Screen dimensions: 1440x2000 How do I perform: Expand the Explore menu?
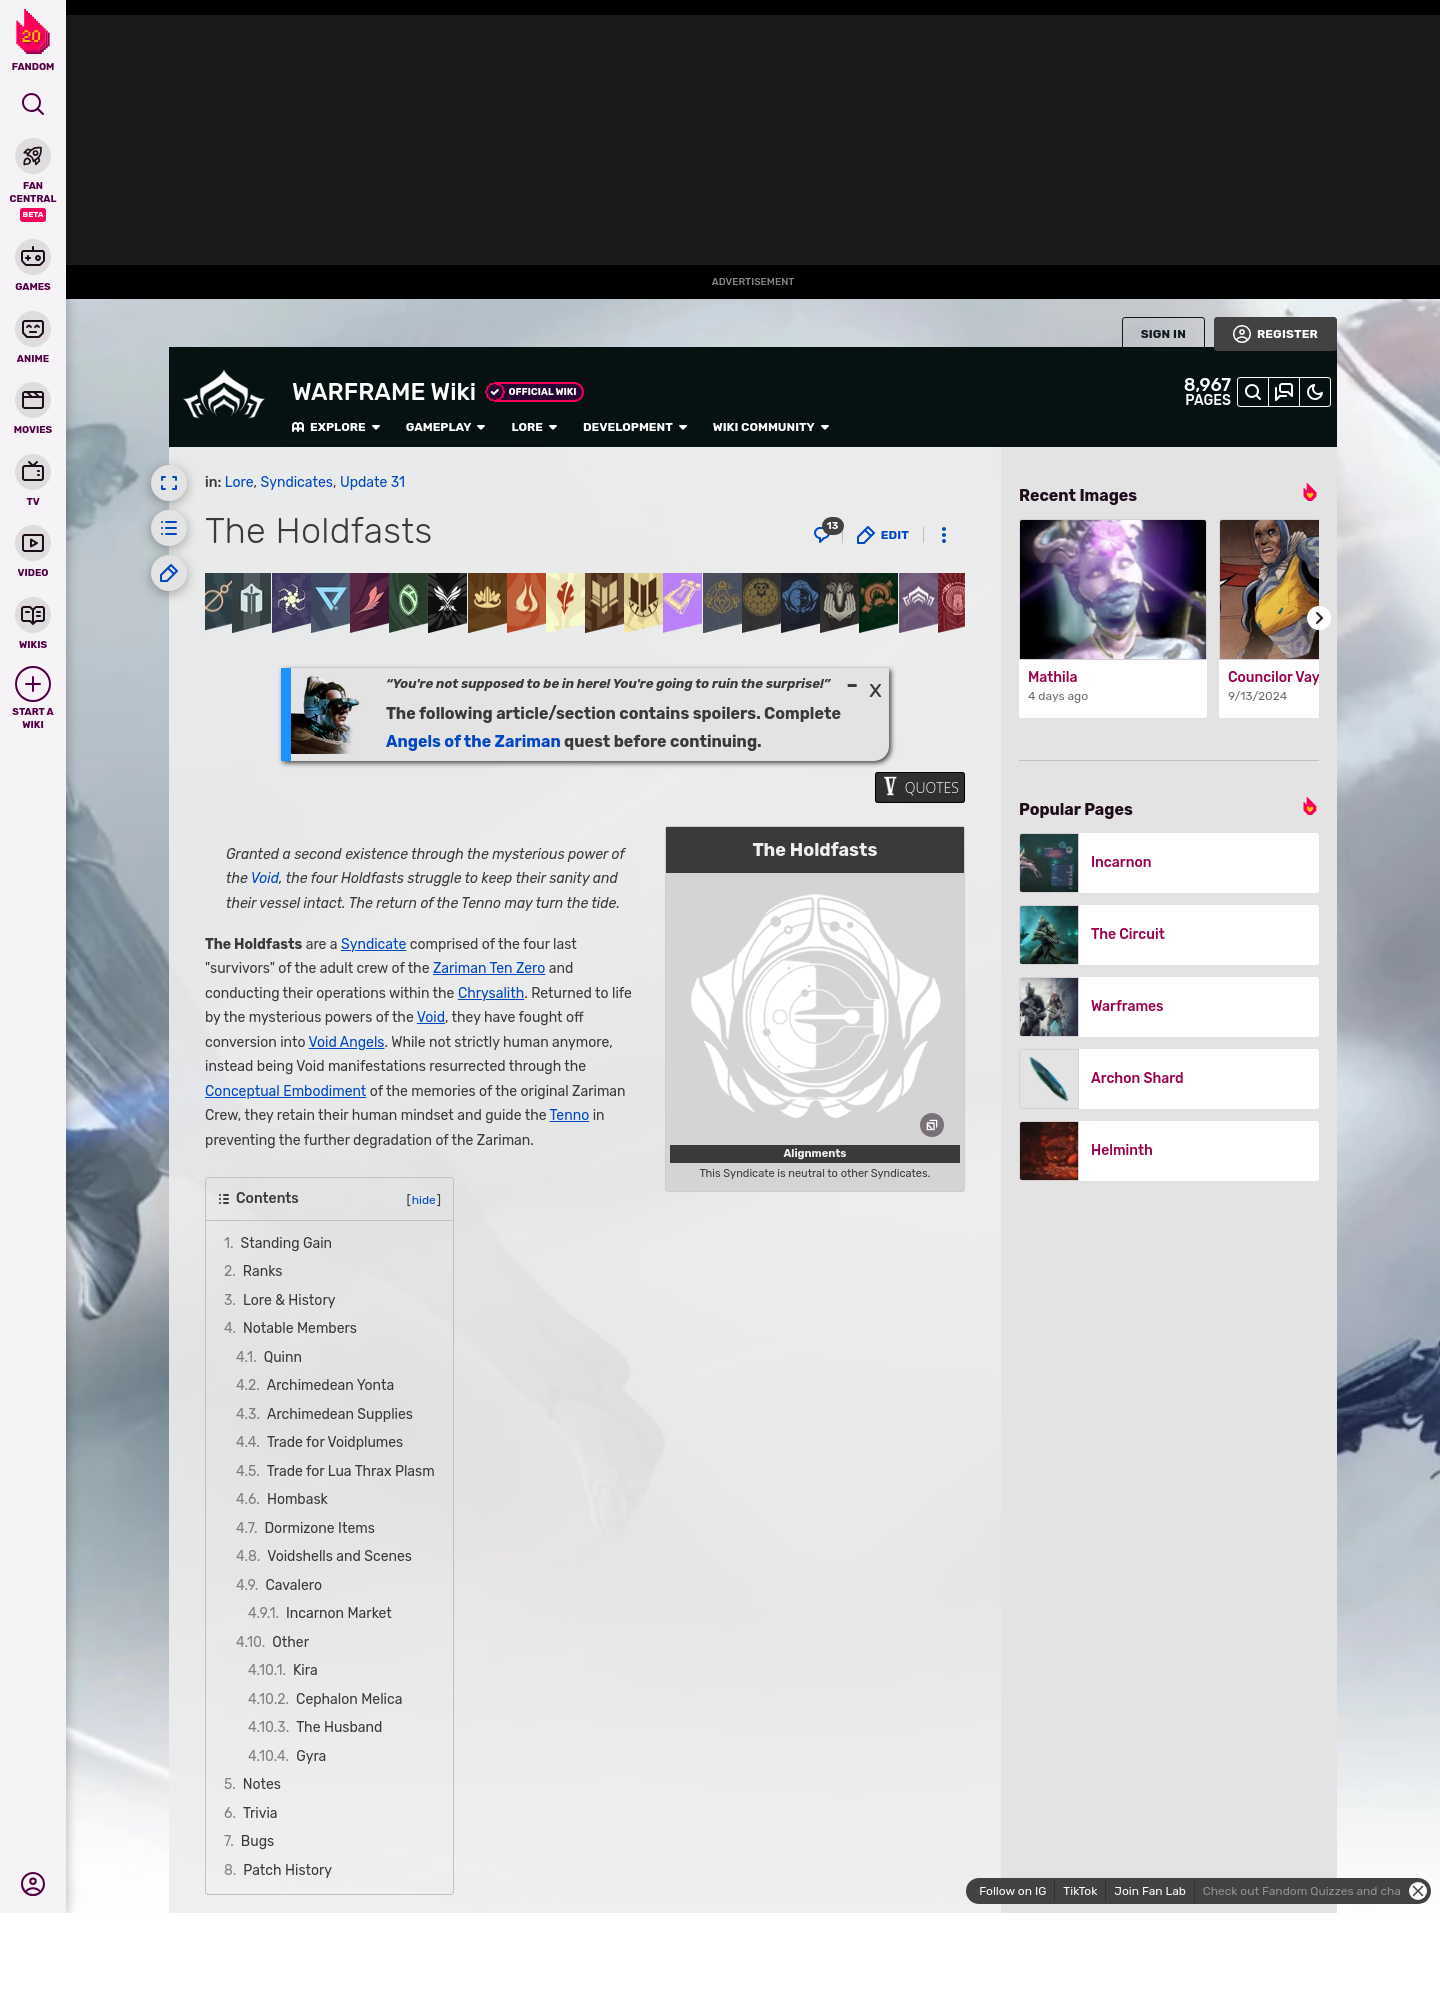point(336,427)
